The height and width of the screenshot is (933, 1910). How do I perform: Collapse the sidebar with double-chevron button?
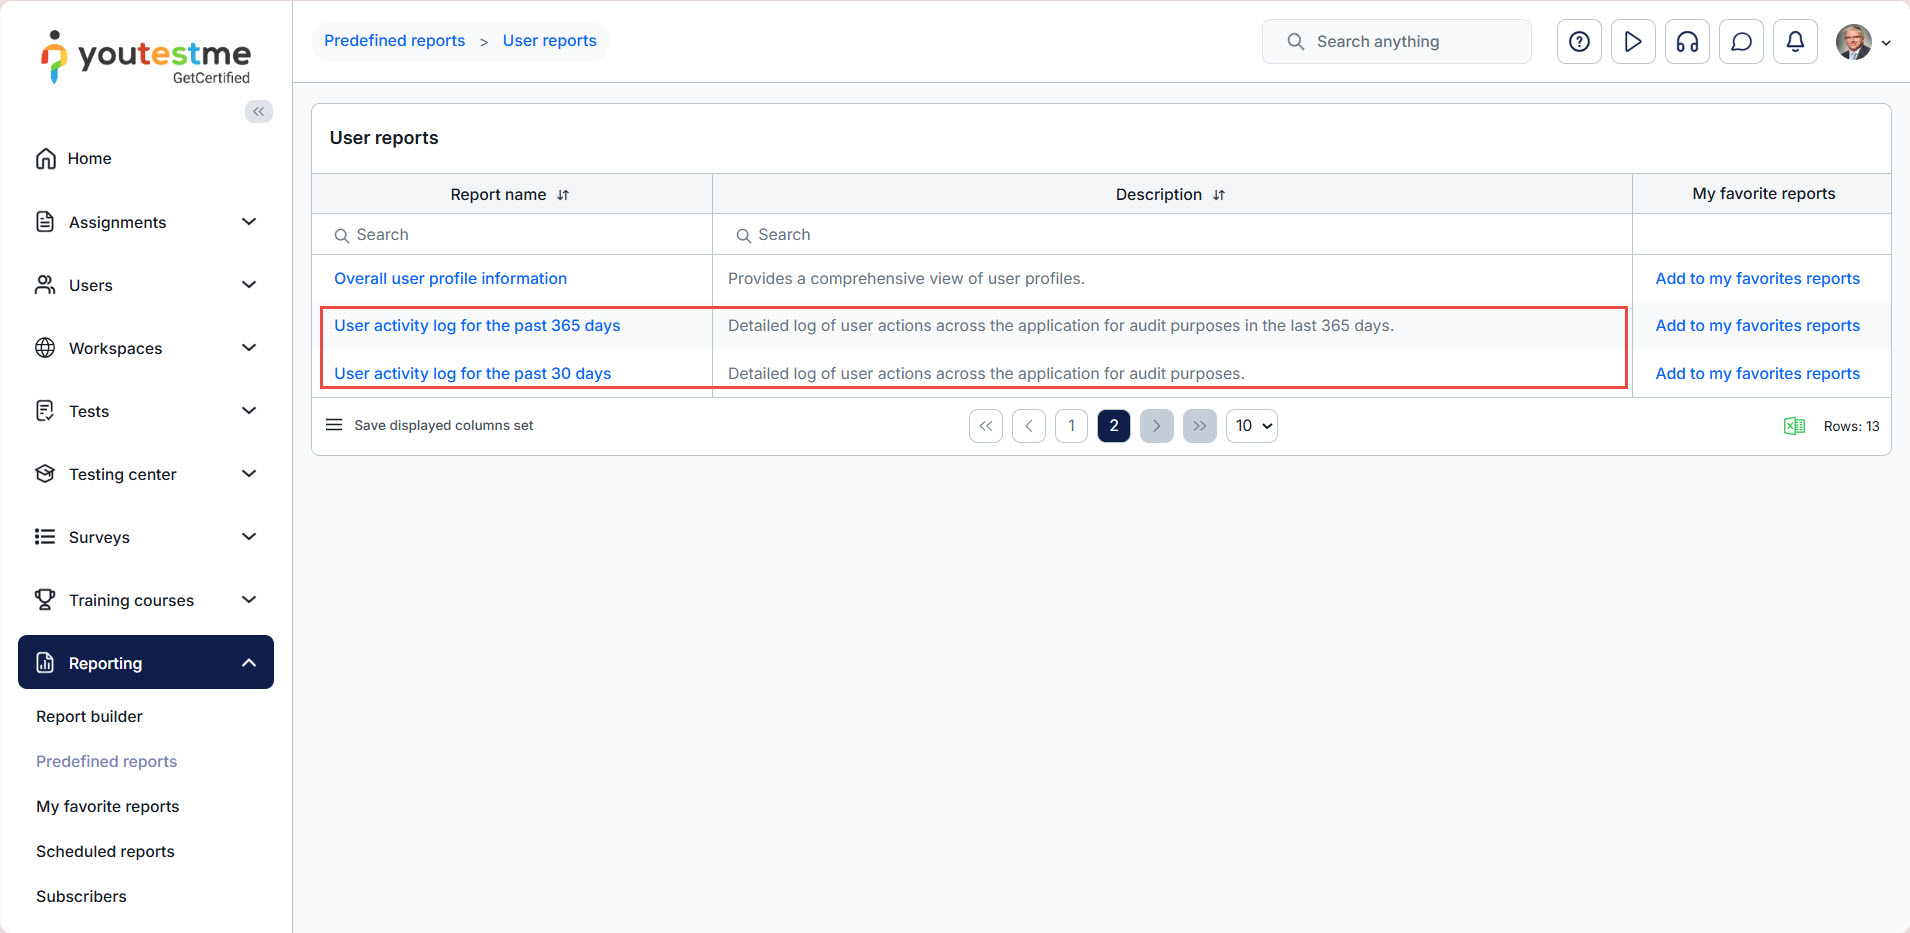[x=259, y=111]
